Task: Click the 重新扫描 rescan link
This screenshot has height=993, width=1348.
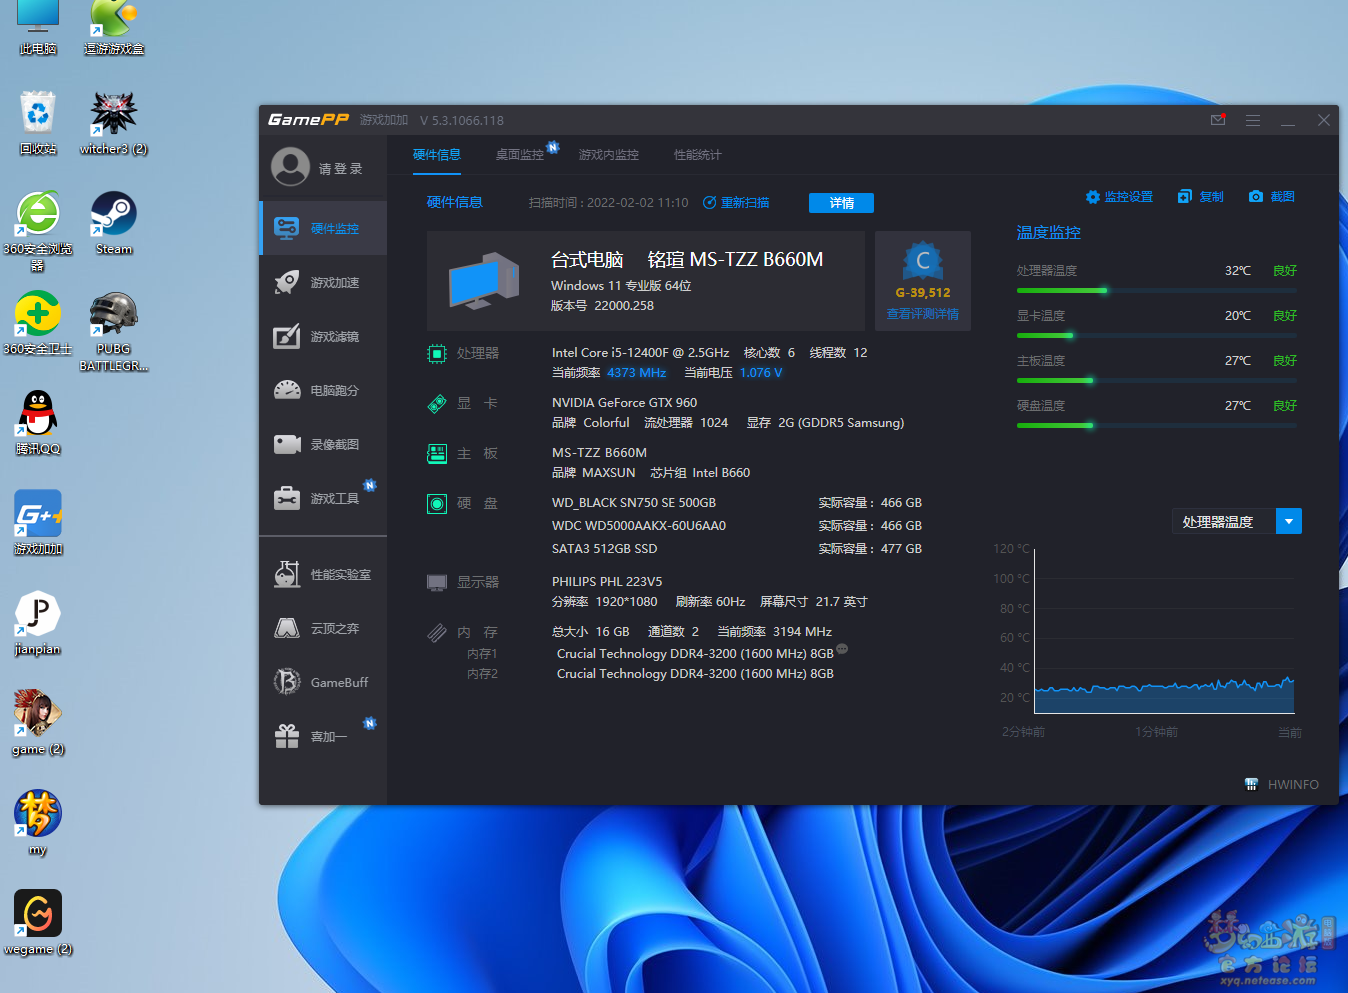Action: point(737,203)
